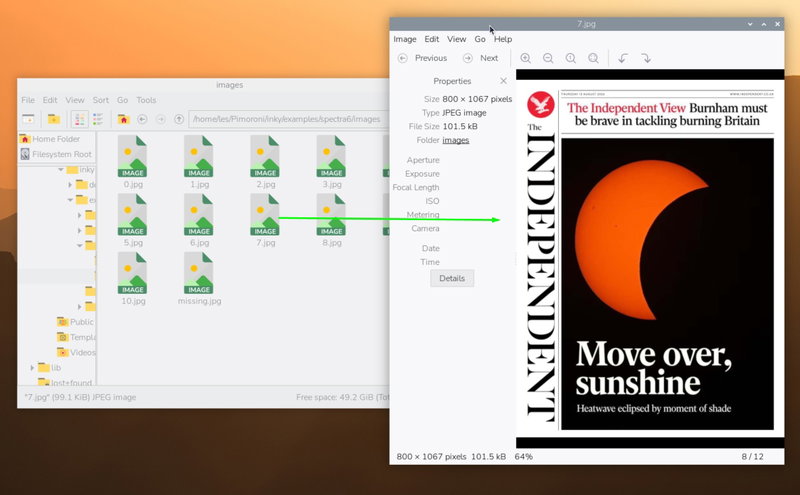Open Edit menu in file manager window
The width and height of the screenshot is (800, 495).
[x=50, y=100]
